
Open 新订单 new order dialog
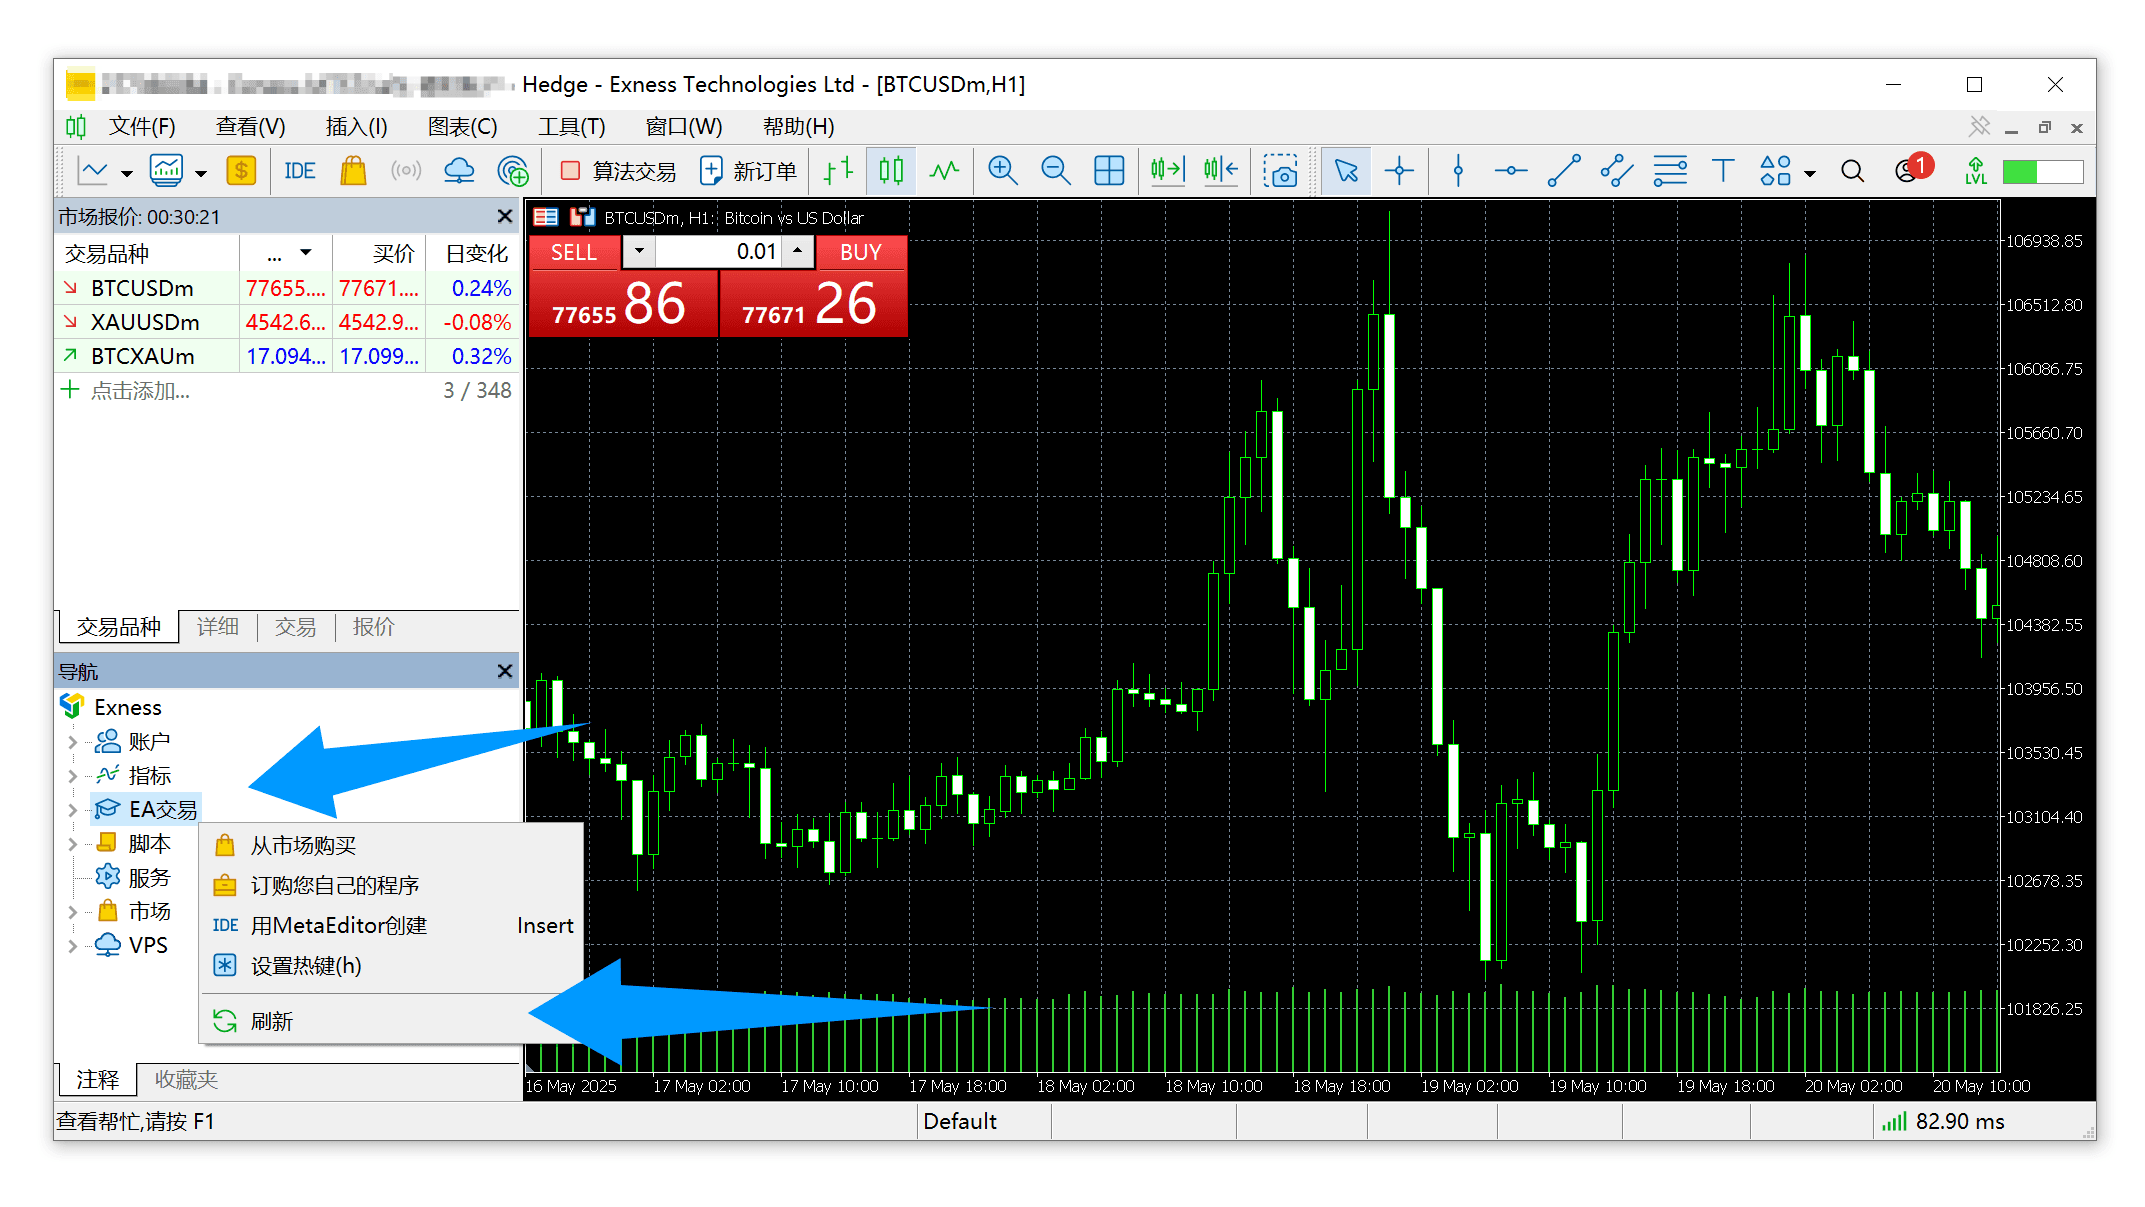[748, 171]
